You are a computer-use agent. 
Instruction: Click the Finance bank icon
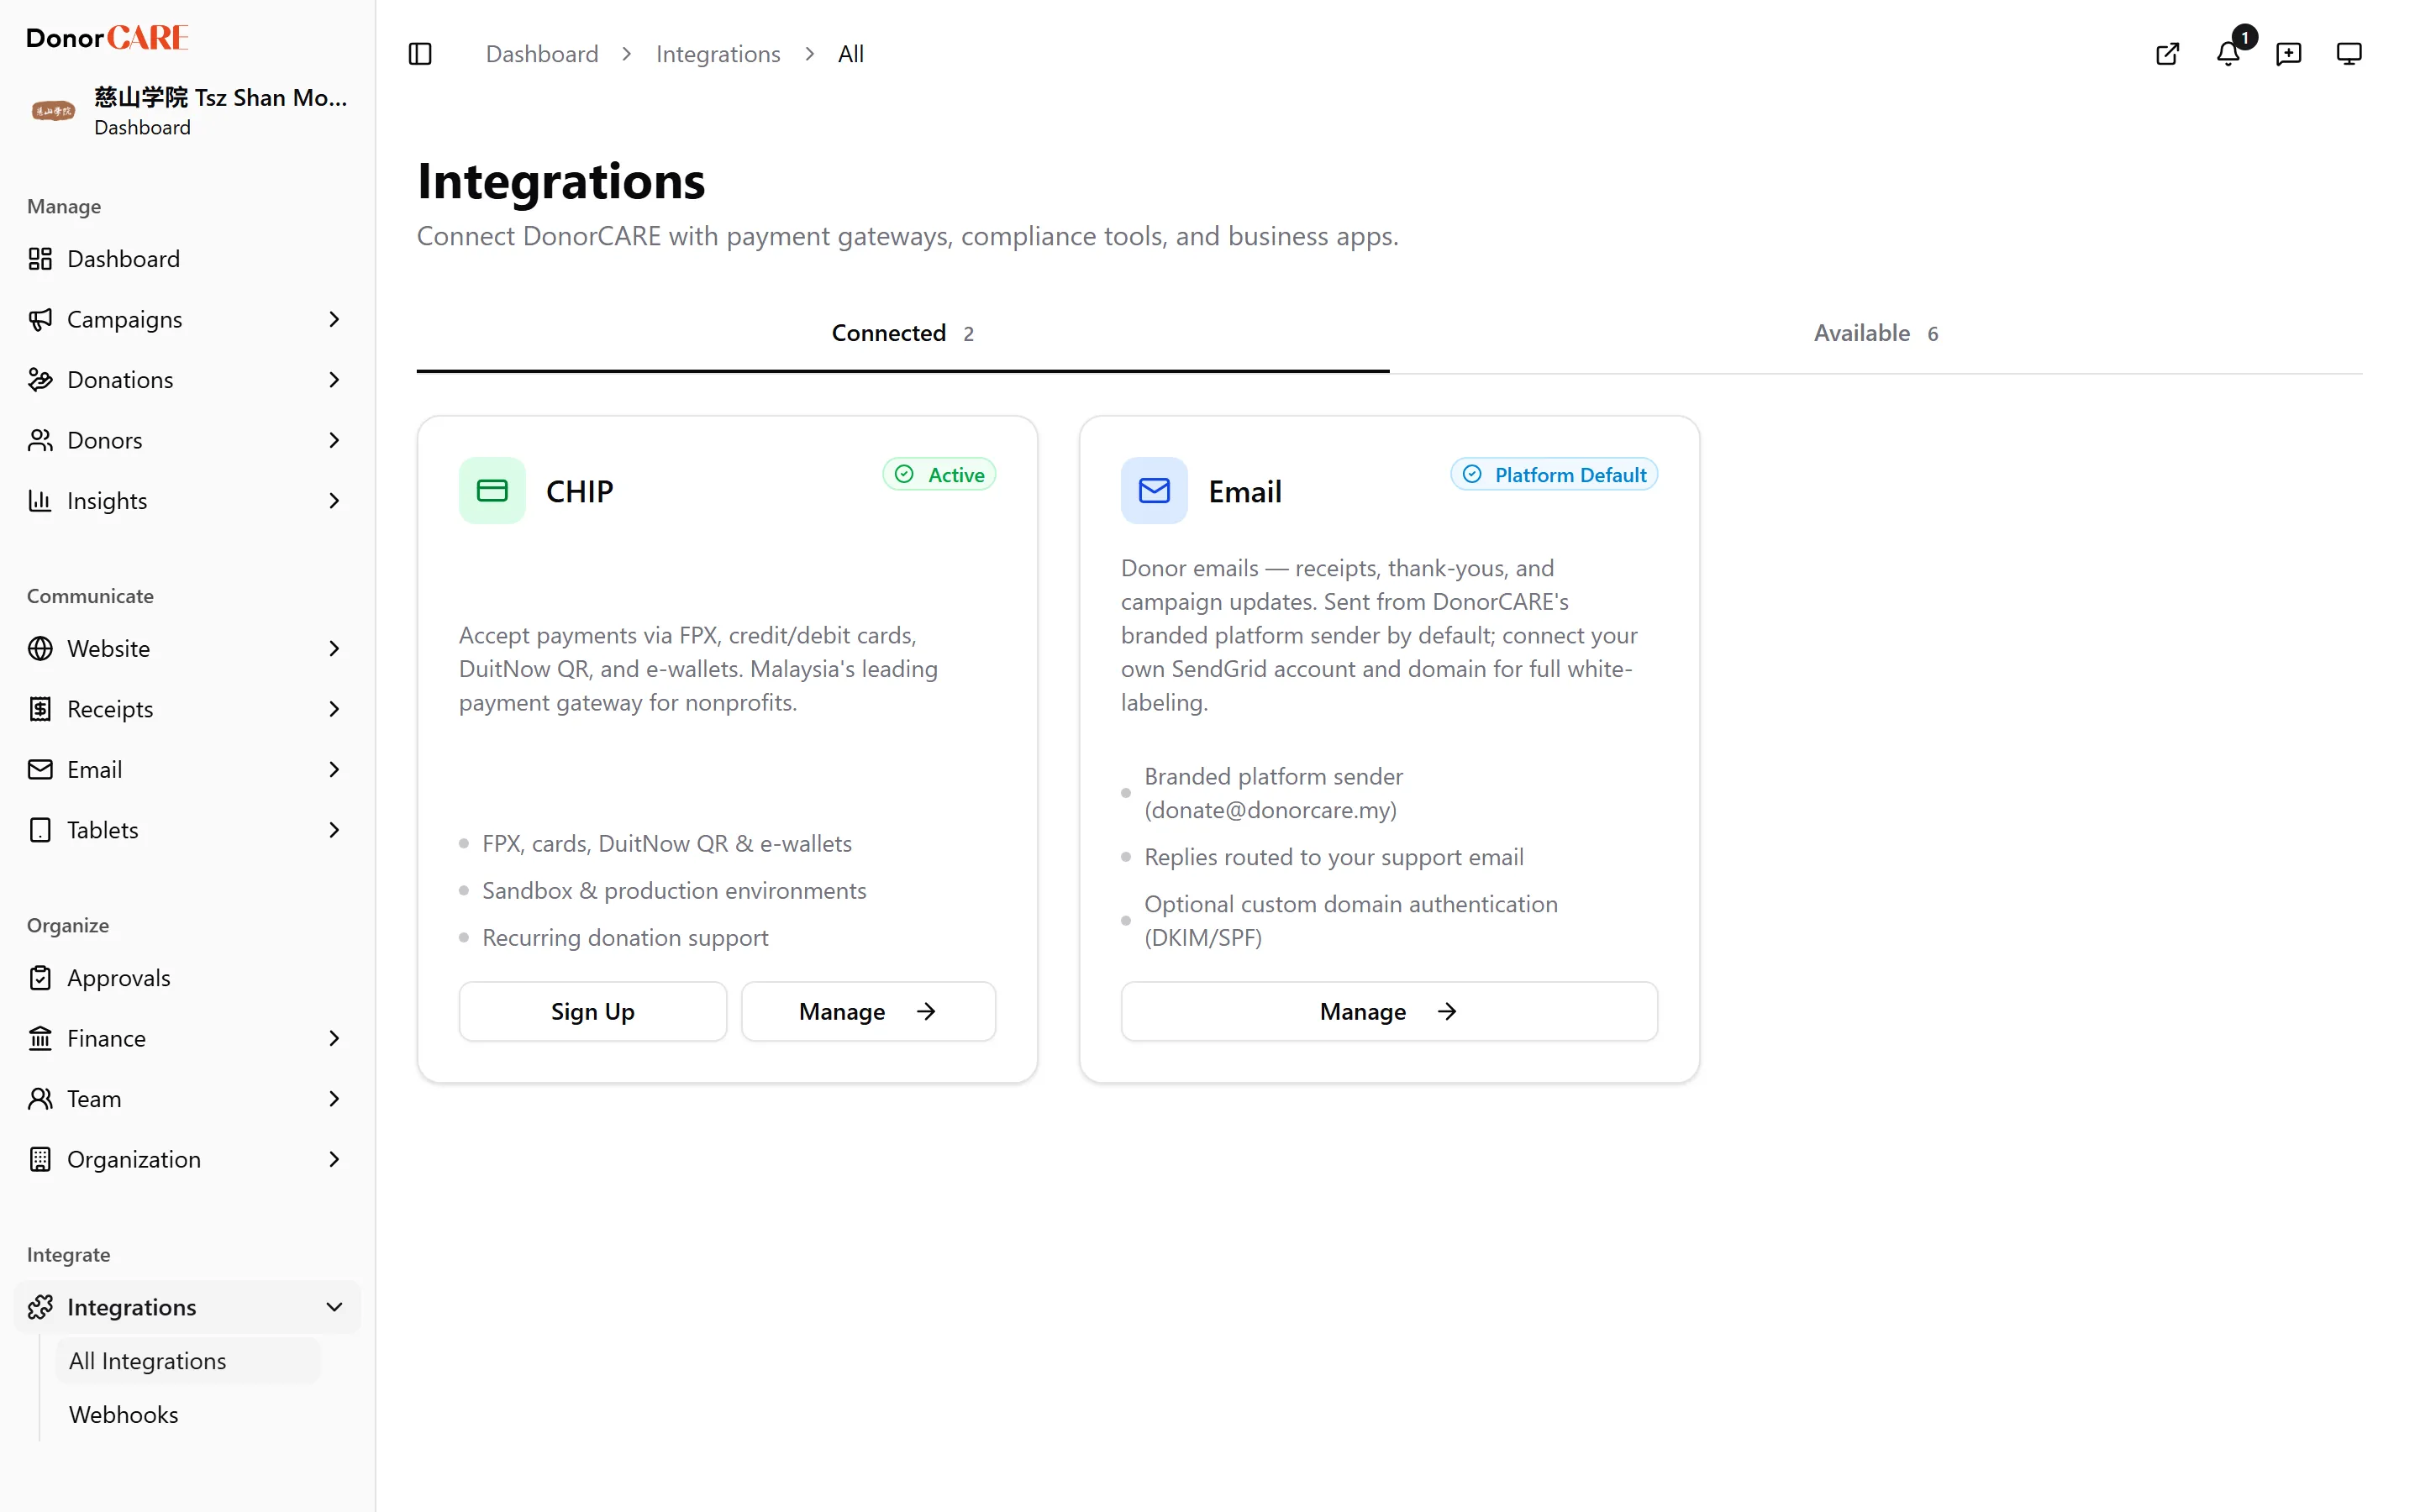coord(40,1038)
